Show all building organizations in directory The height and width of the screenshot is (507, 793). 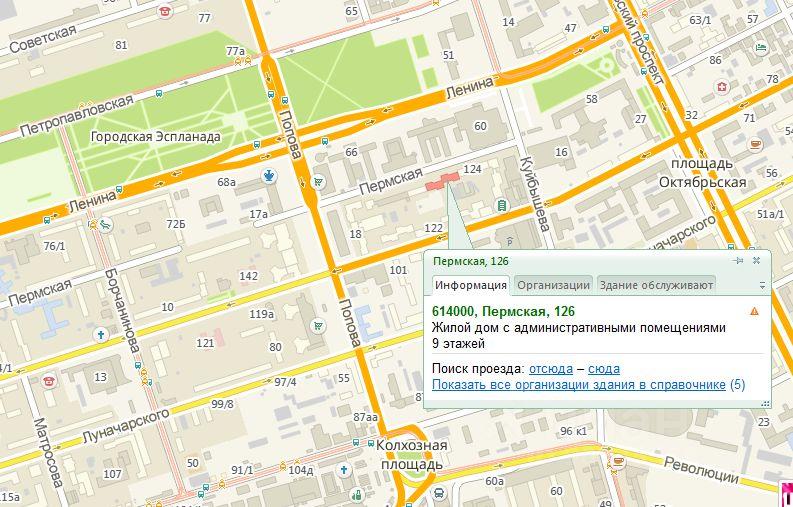[x=579, y=385]
